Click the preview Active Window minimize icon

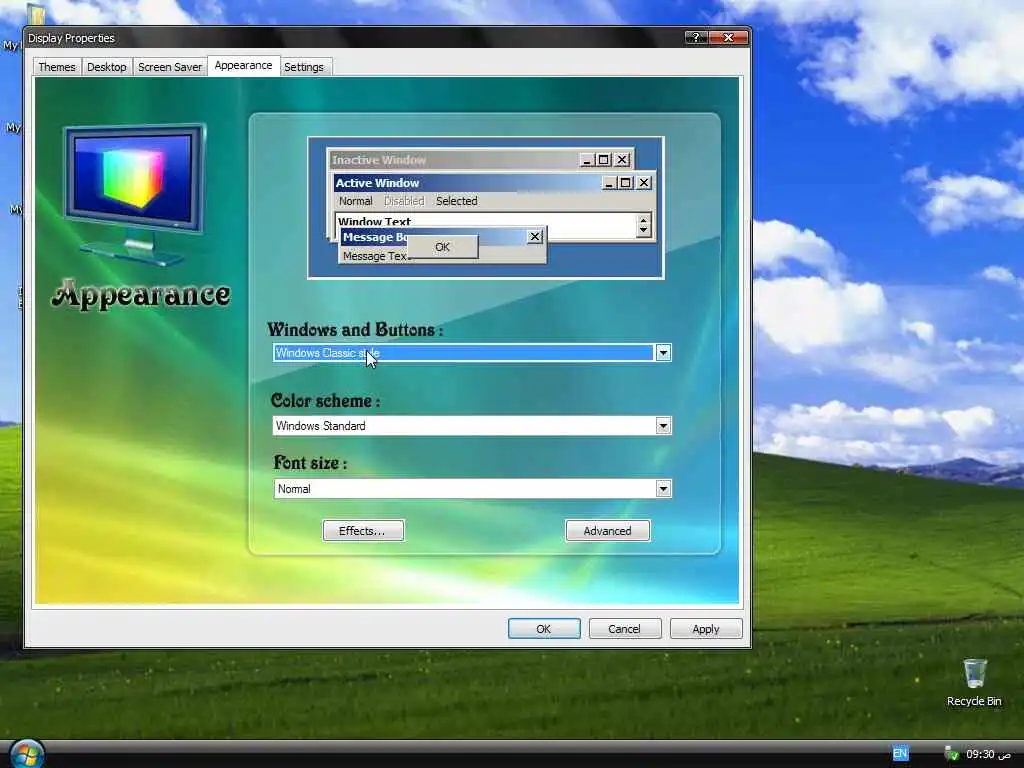tap(609, 183)
